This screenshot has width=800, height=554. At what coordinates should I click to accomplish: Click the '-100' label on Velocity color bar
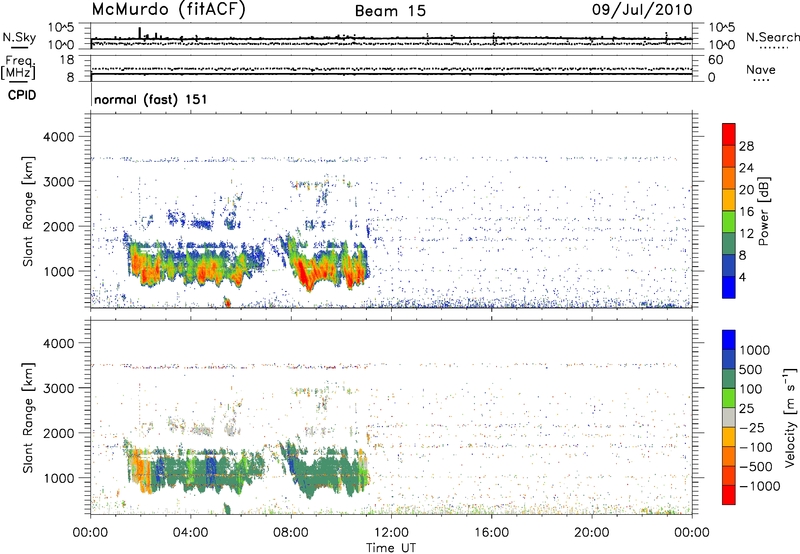756,447
